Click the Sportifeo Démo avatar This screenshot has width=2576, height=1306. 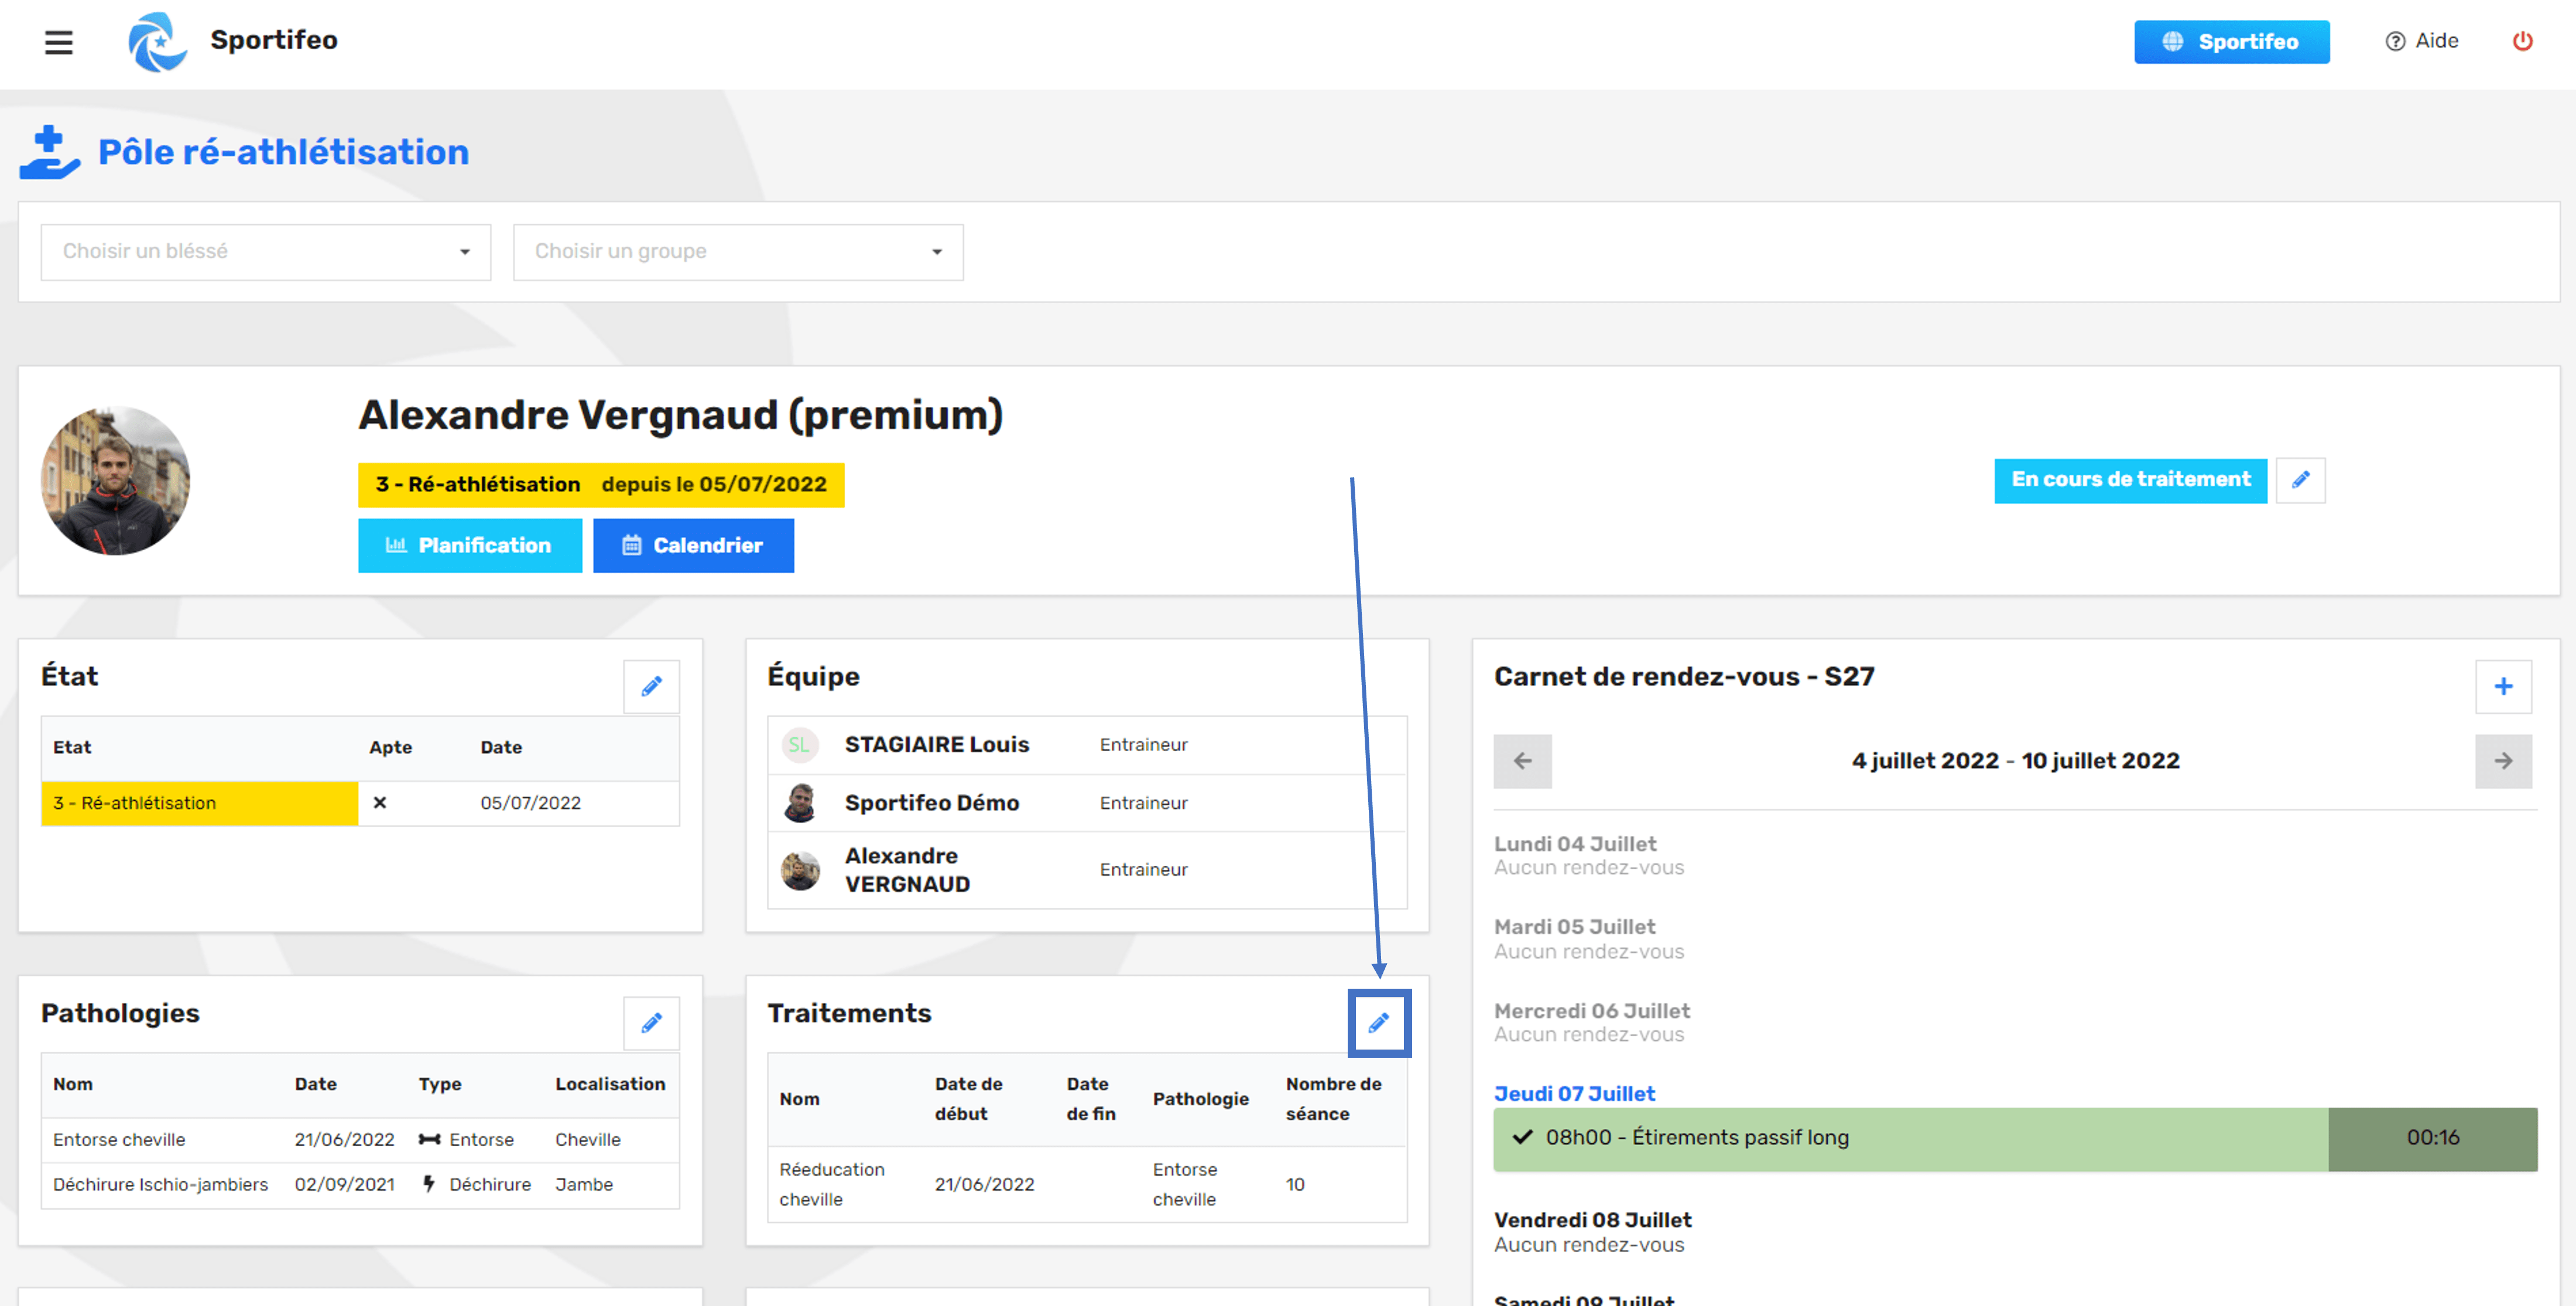pos(799,803)
